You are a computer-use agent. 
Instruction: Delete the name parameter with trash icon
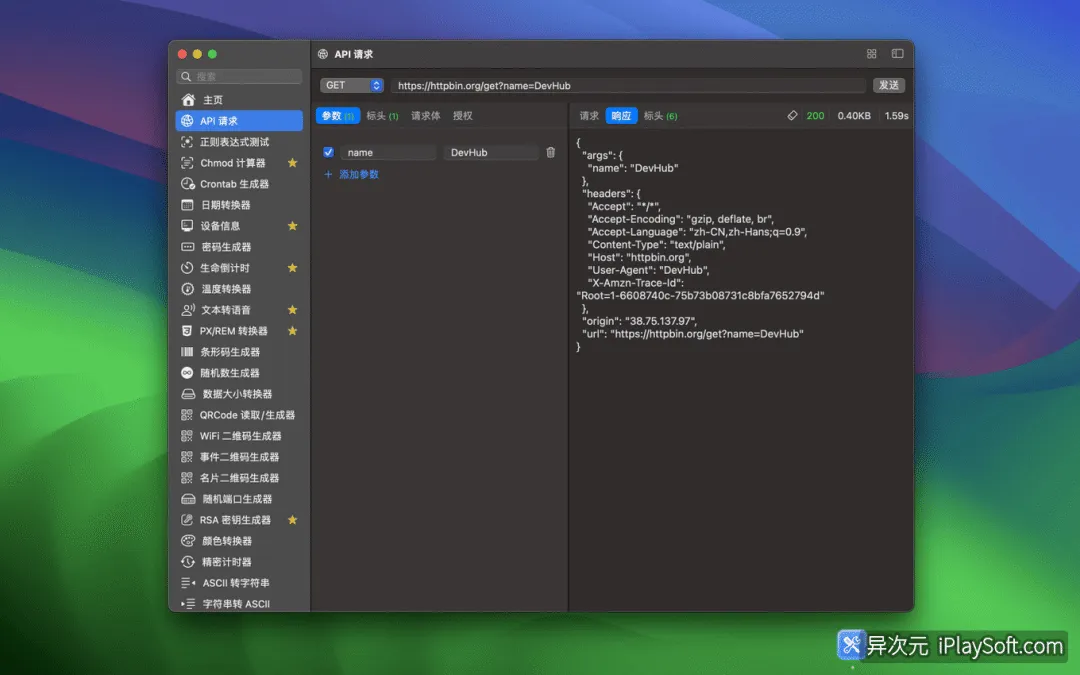(x=550, y=152)
